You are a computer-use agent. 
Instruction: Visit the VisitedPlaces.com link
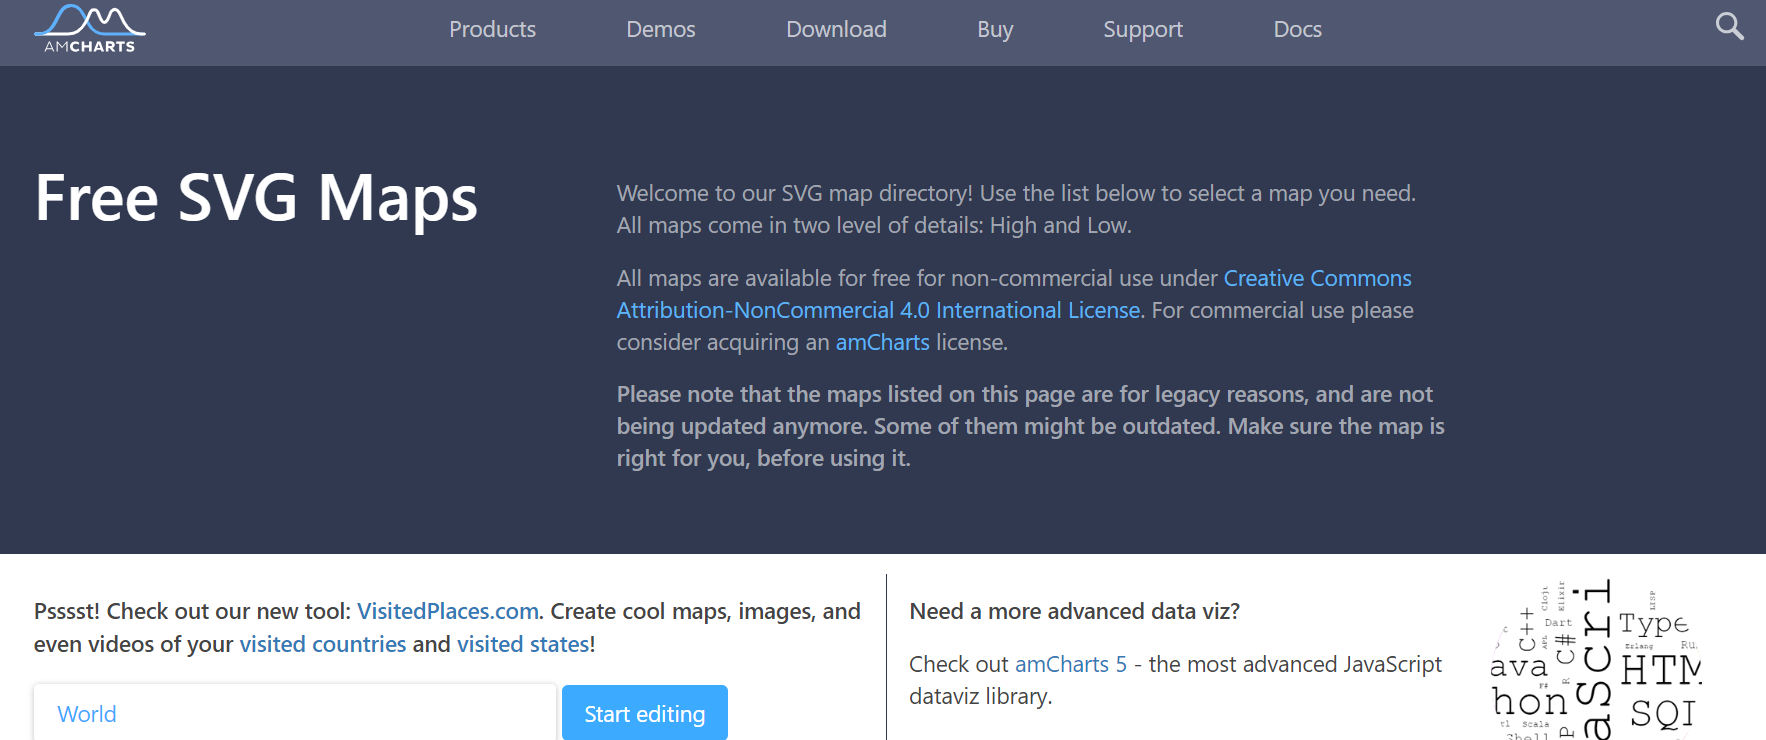448,611
